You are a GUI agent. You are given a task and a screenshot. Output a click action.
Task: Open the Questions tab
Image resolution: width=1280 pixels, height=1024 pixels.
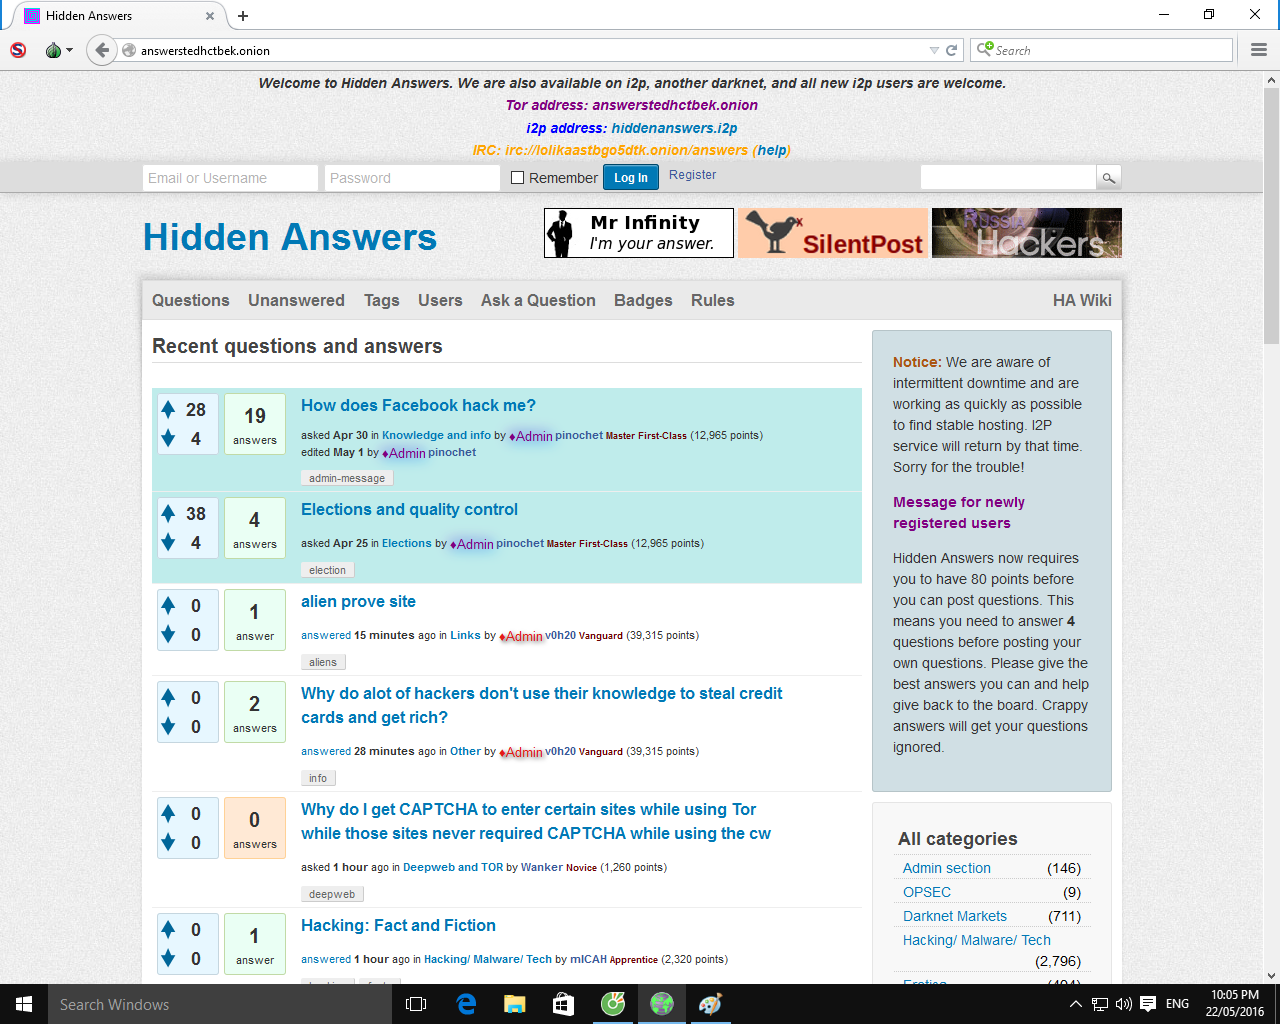coord(190,300)
